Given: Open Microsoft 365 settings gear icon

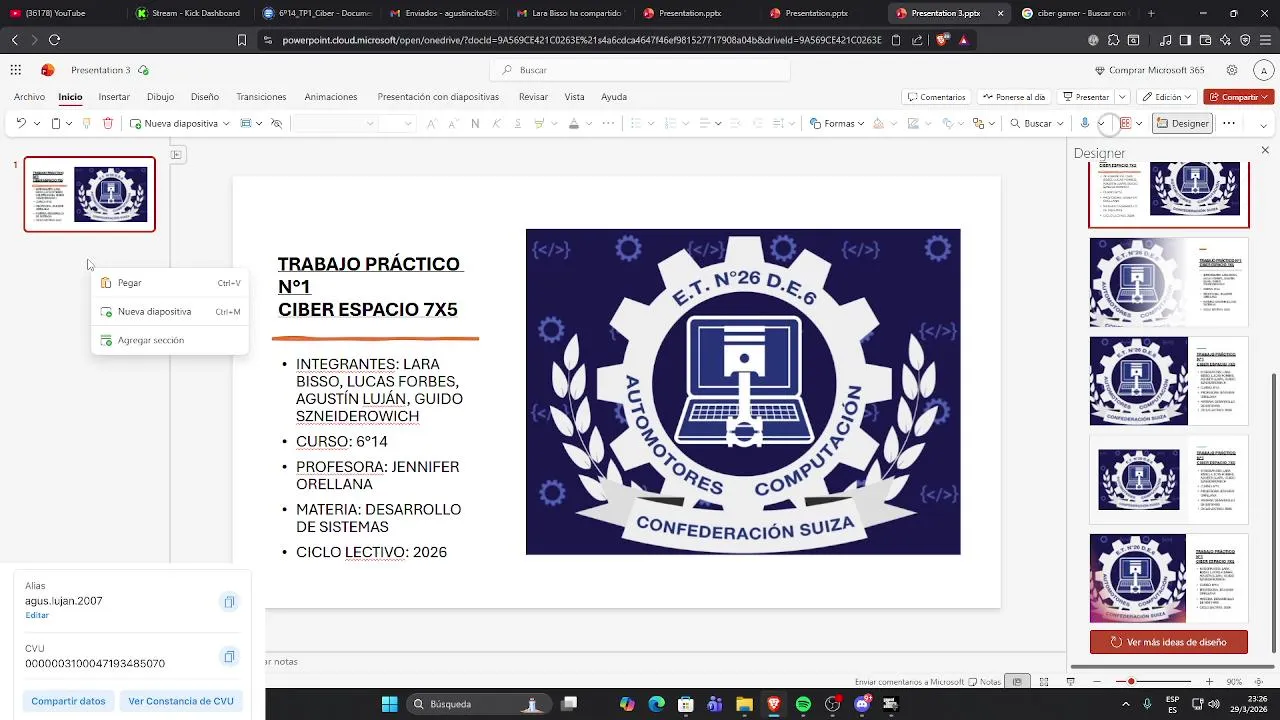Looking at the screenshot, I should click(x=1232, y=70).
